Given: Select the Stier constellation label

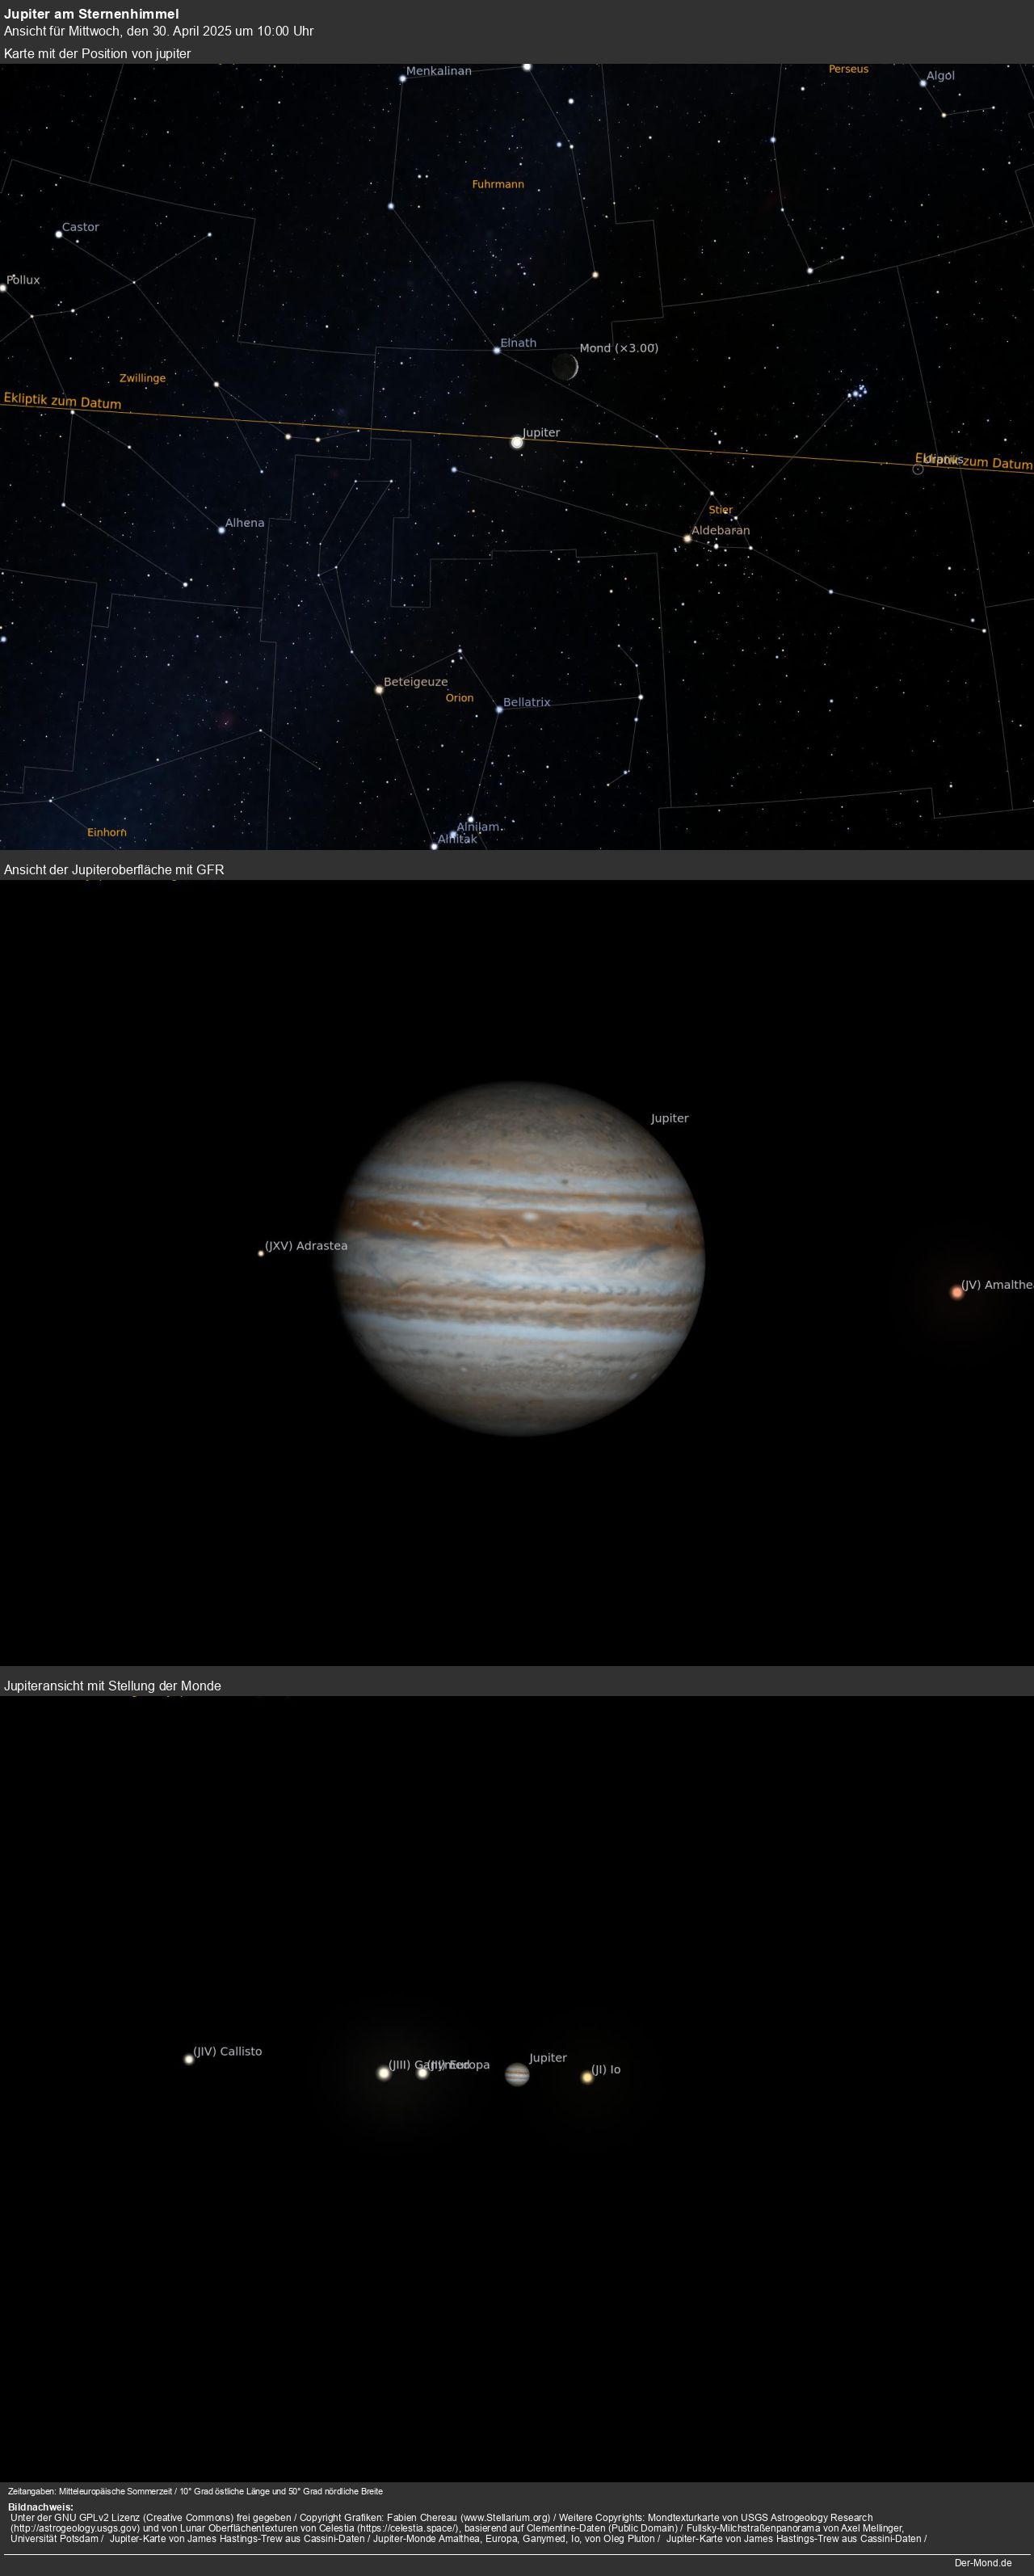Looking at the screenshot, I should pos(721,510).
